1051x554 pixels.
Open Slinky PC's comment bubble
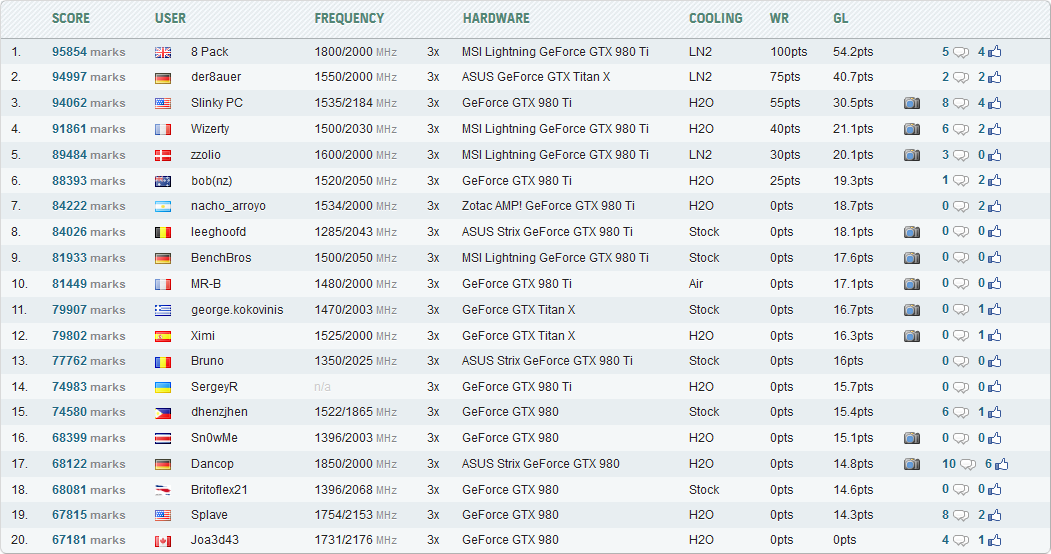(961, 104)
